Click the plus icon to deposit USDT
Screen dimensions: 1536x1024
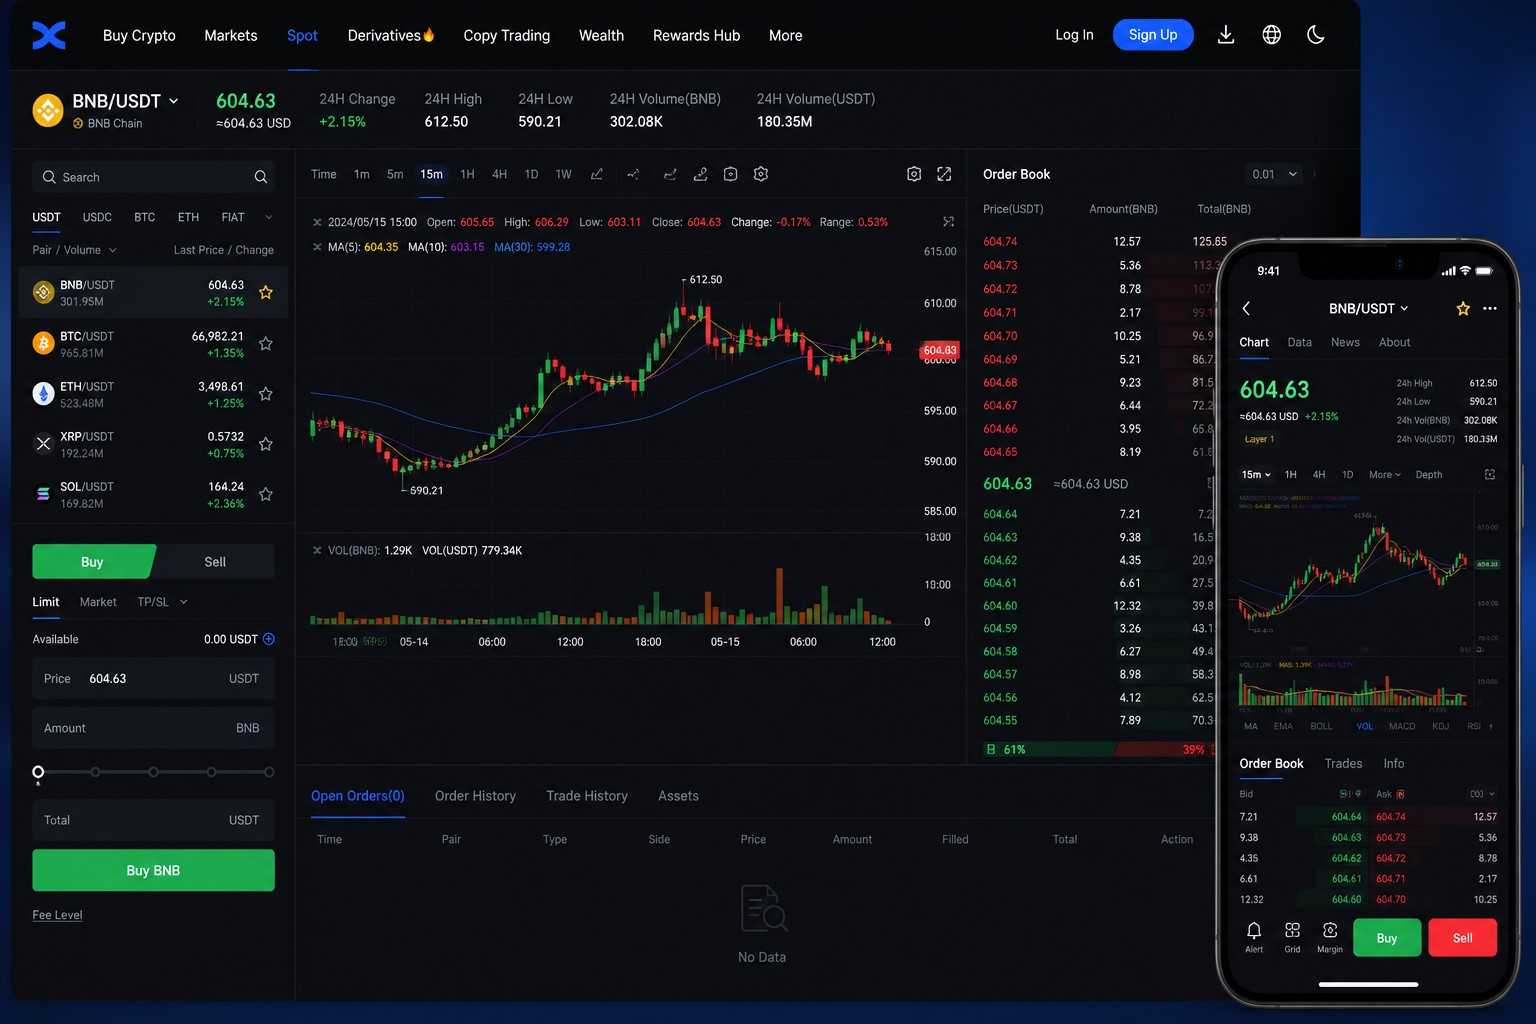coord(269,639)
